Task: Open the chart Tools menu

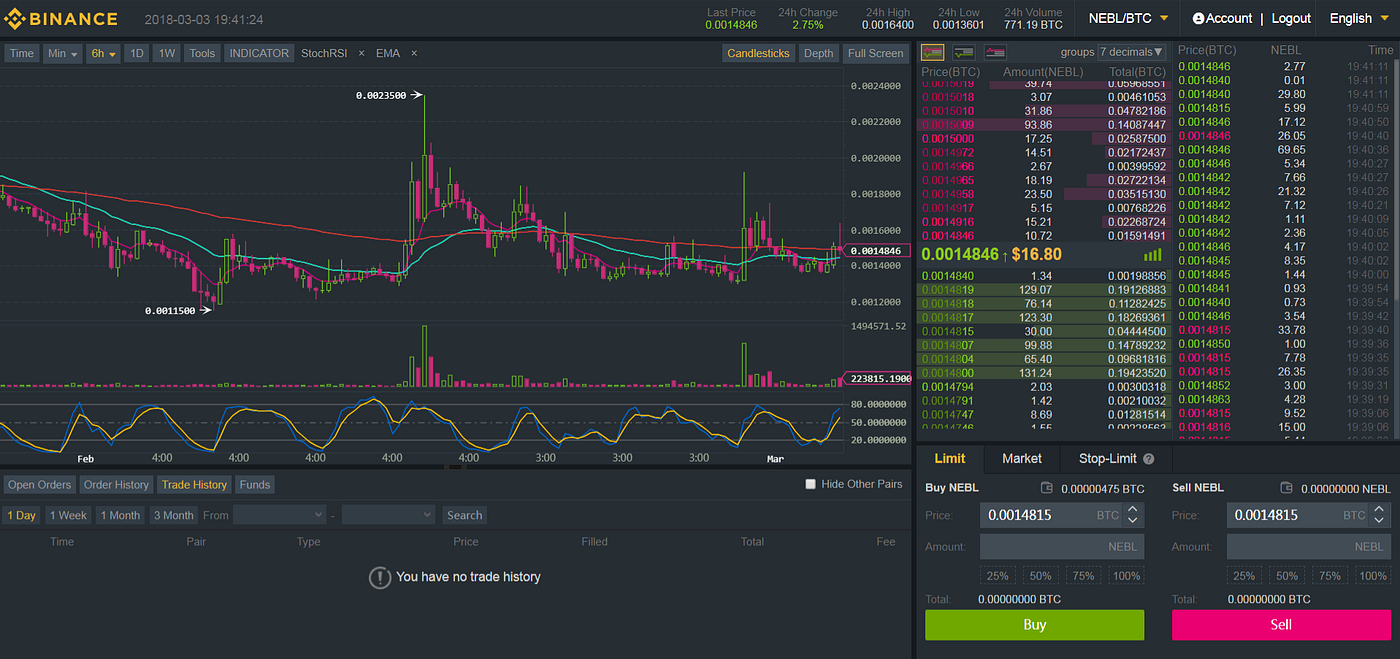Action: coord(202,53)
